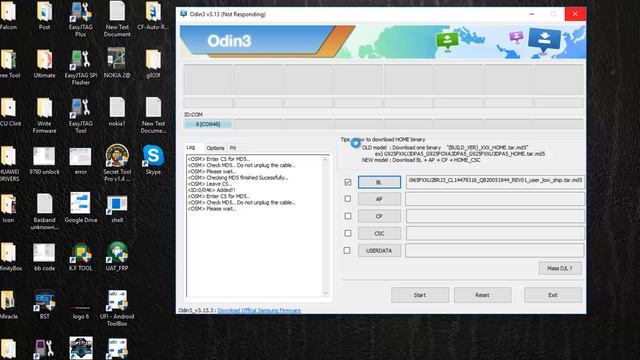Open the NOKIA 2@ desktop icon
Image resolution: width=640 pixels, height=360 pixels.
117,63
